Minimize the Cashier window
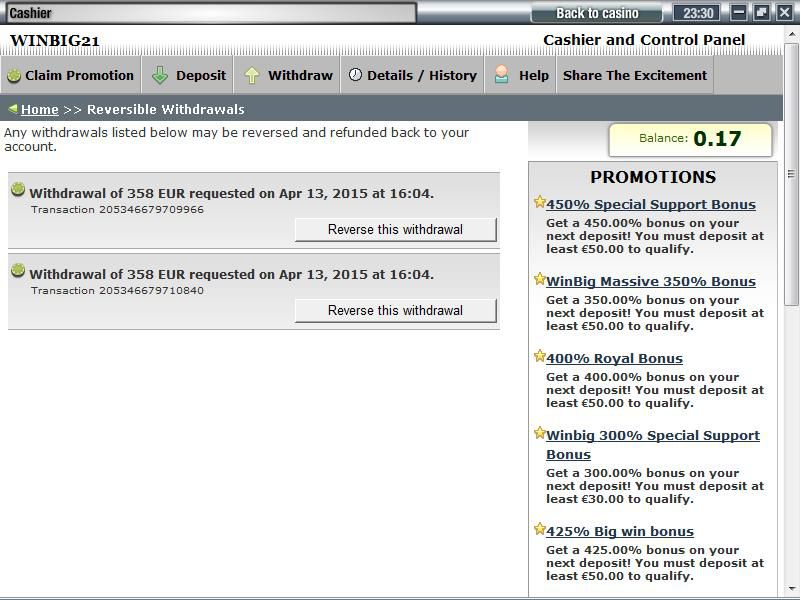800x600 pixels. [x=739, y=12]
